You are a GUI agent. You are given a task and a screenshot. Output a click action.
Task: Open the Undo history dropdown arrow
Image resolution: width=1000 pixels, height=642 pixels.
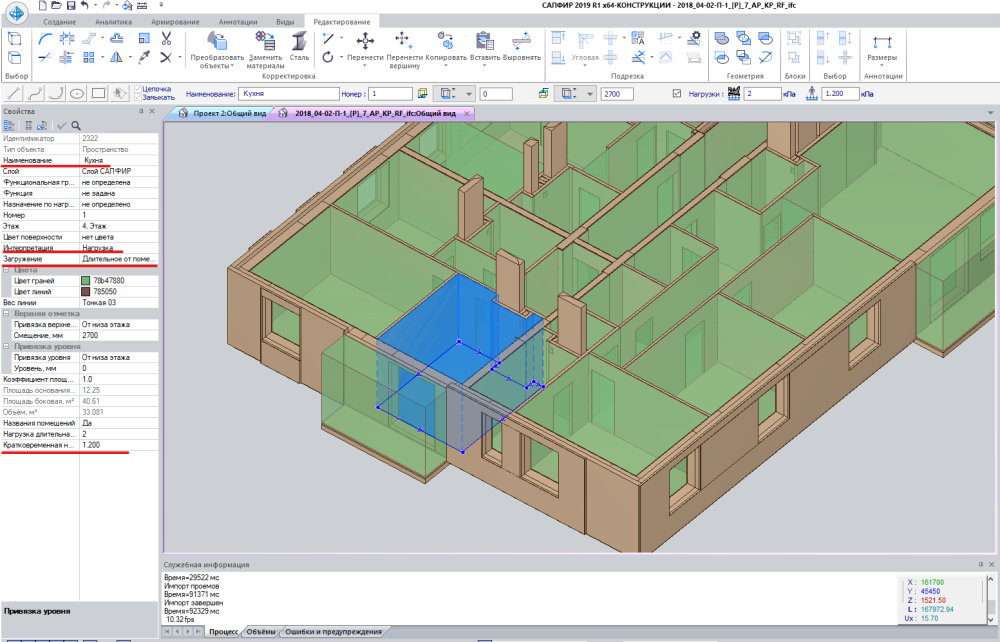tap(95, 6)
